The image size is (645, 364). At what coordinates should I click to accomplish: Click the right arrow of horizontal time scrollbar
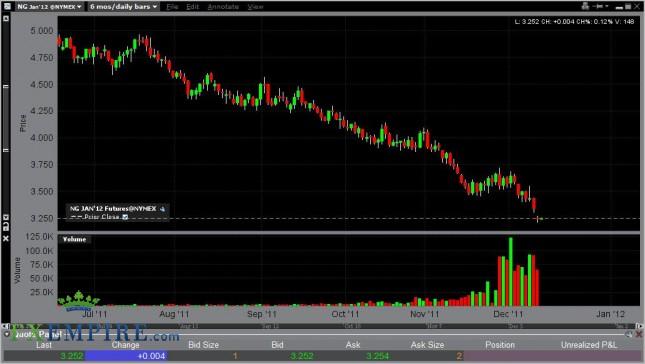coord(639,326)
